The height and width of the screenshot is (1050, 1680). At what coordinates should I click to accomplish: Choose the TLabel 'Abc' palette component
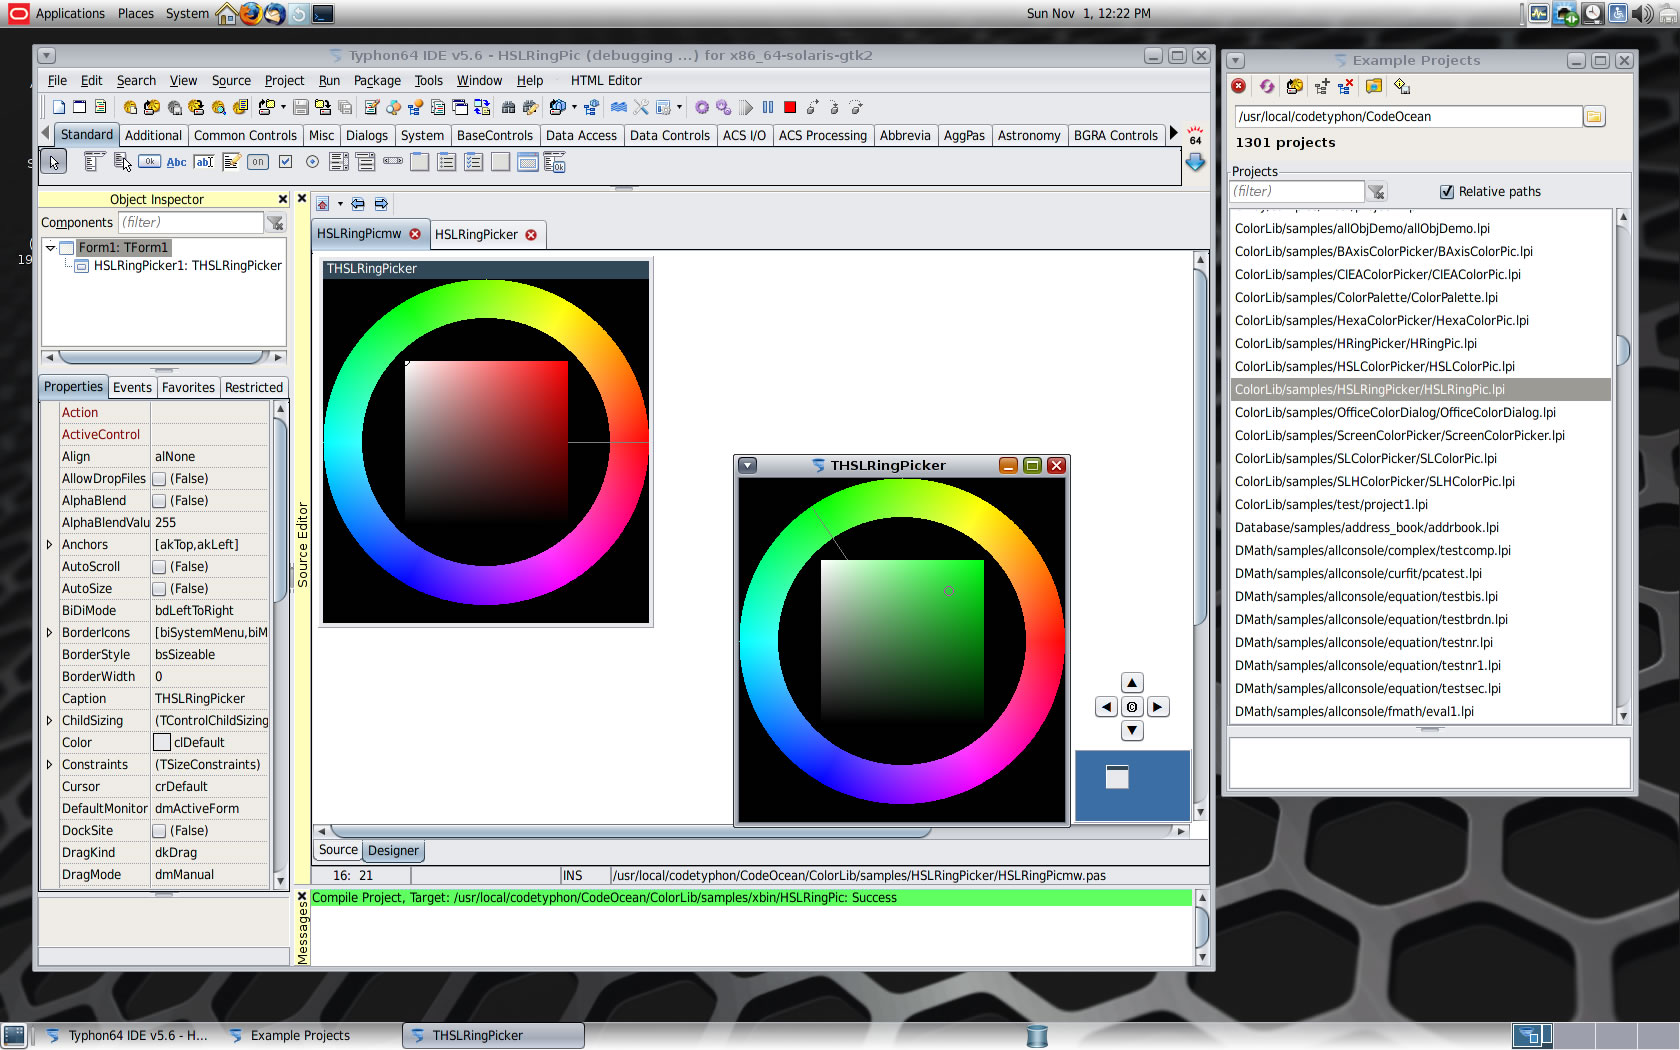(x=176, y=162)
